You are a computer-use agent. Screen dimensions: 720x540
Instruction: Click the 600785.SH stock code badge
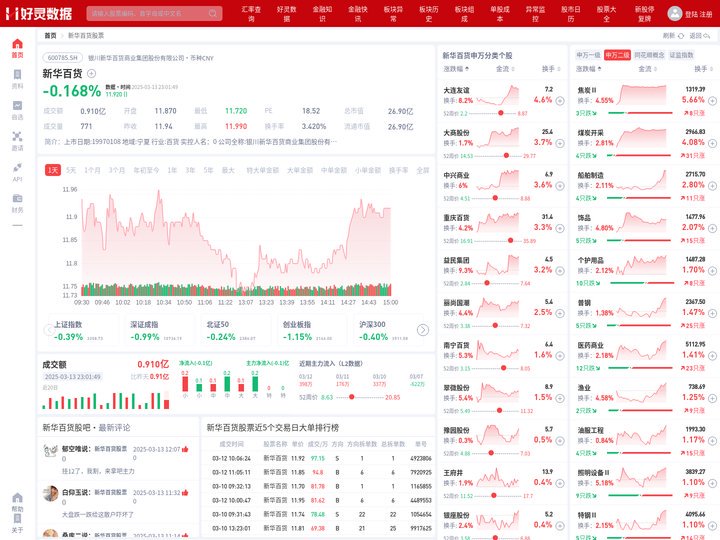tap(63, 58)
